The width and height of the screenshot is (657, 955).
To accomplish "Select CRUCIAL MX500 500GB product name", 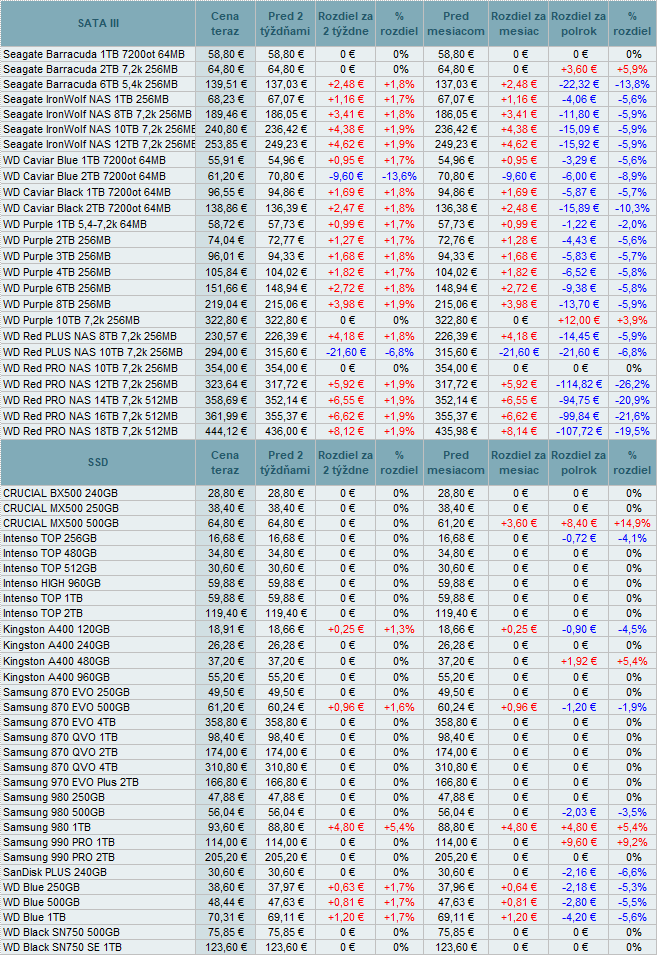I will [61, 523].
